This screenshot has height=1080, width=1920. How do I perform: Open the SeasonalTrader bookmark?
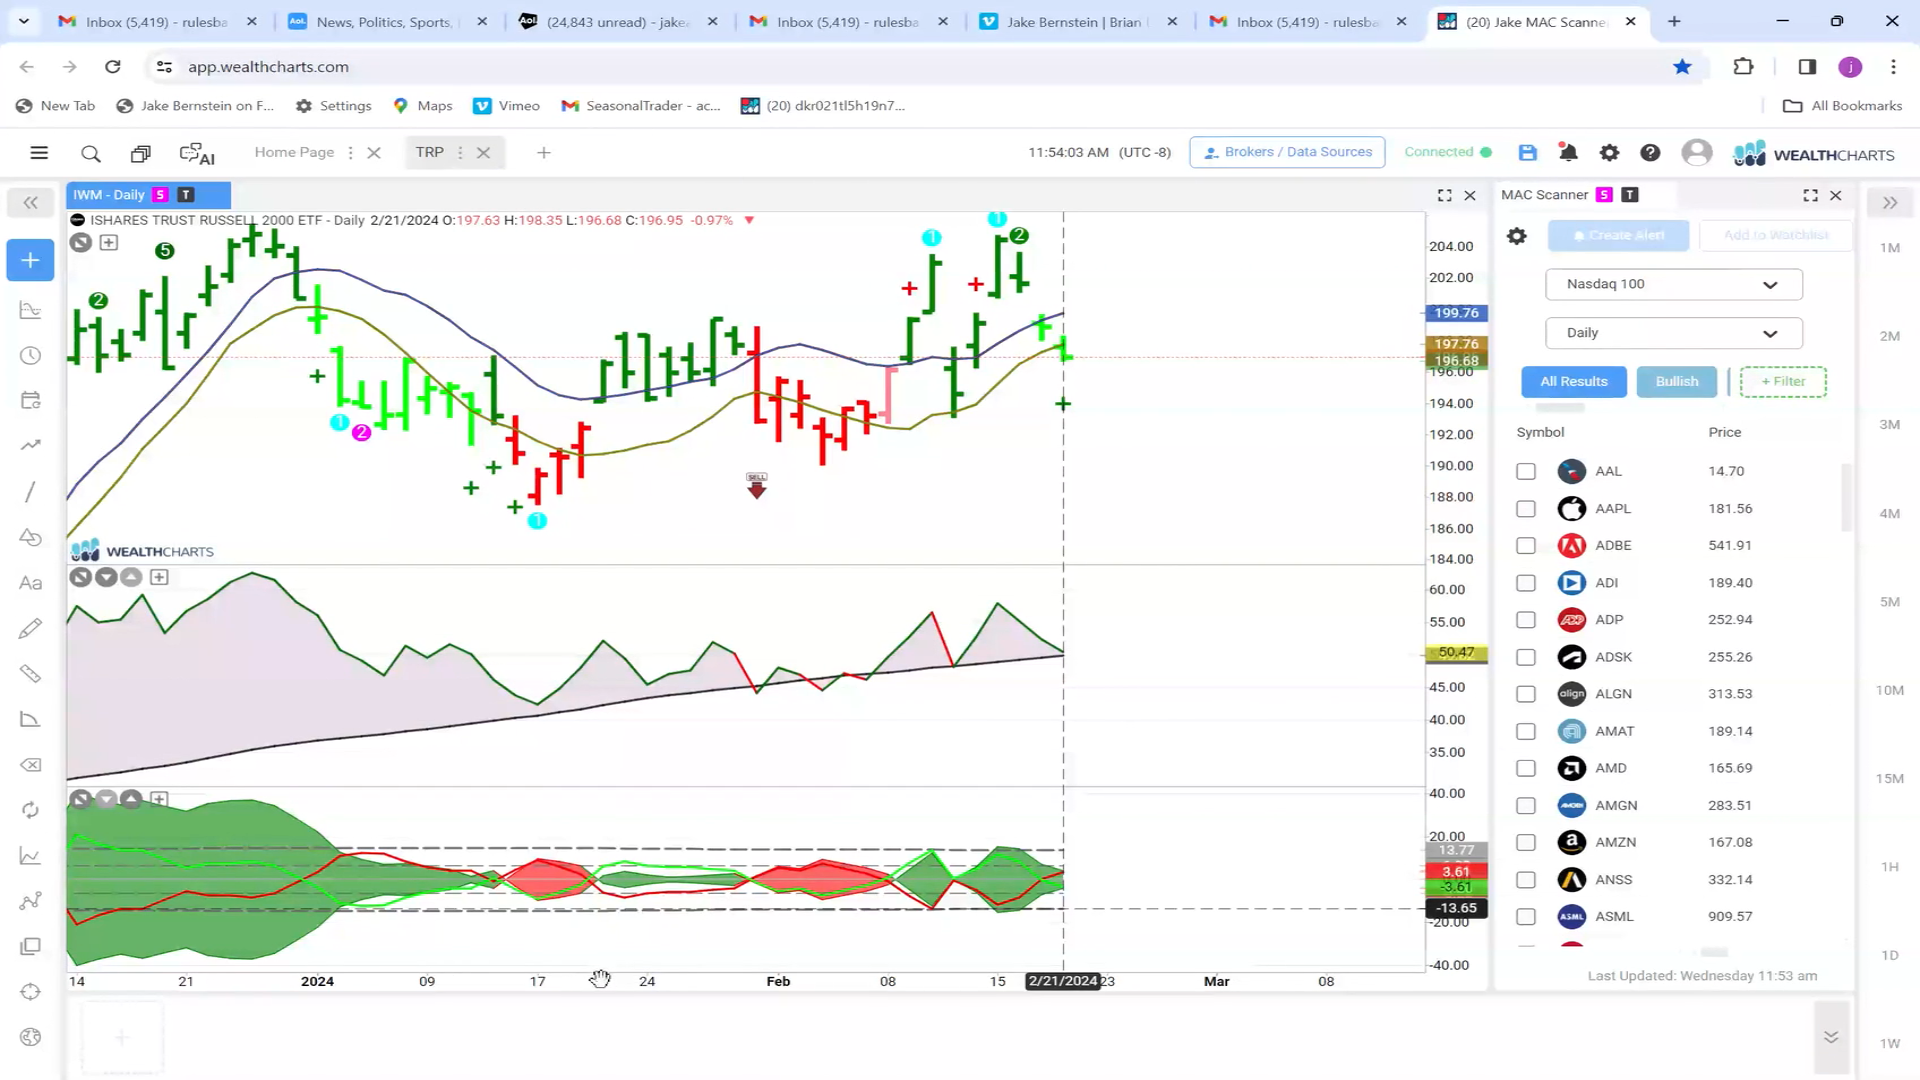(x=641, y=106)
